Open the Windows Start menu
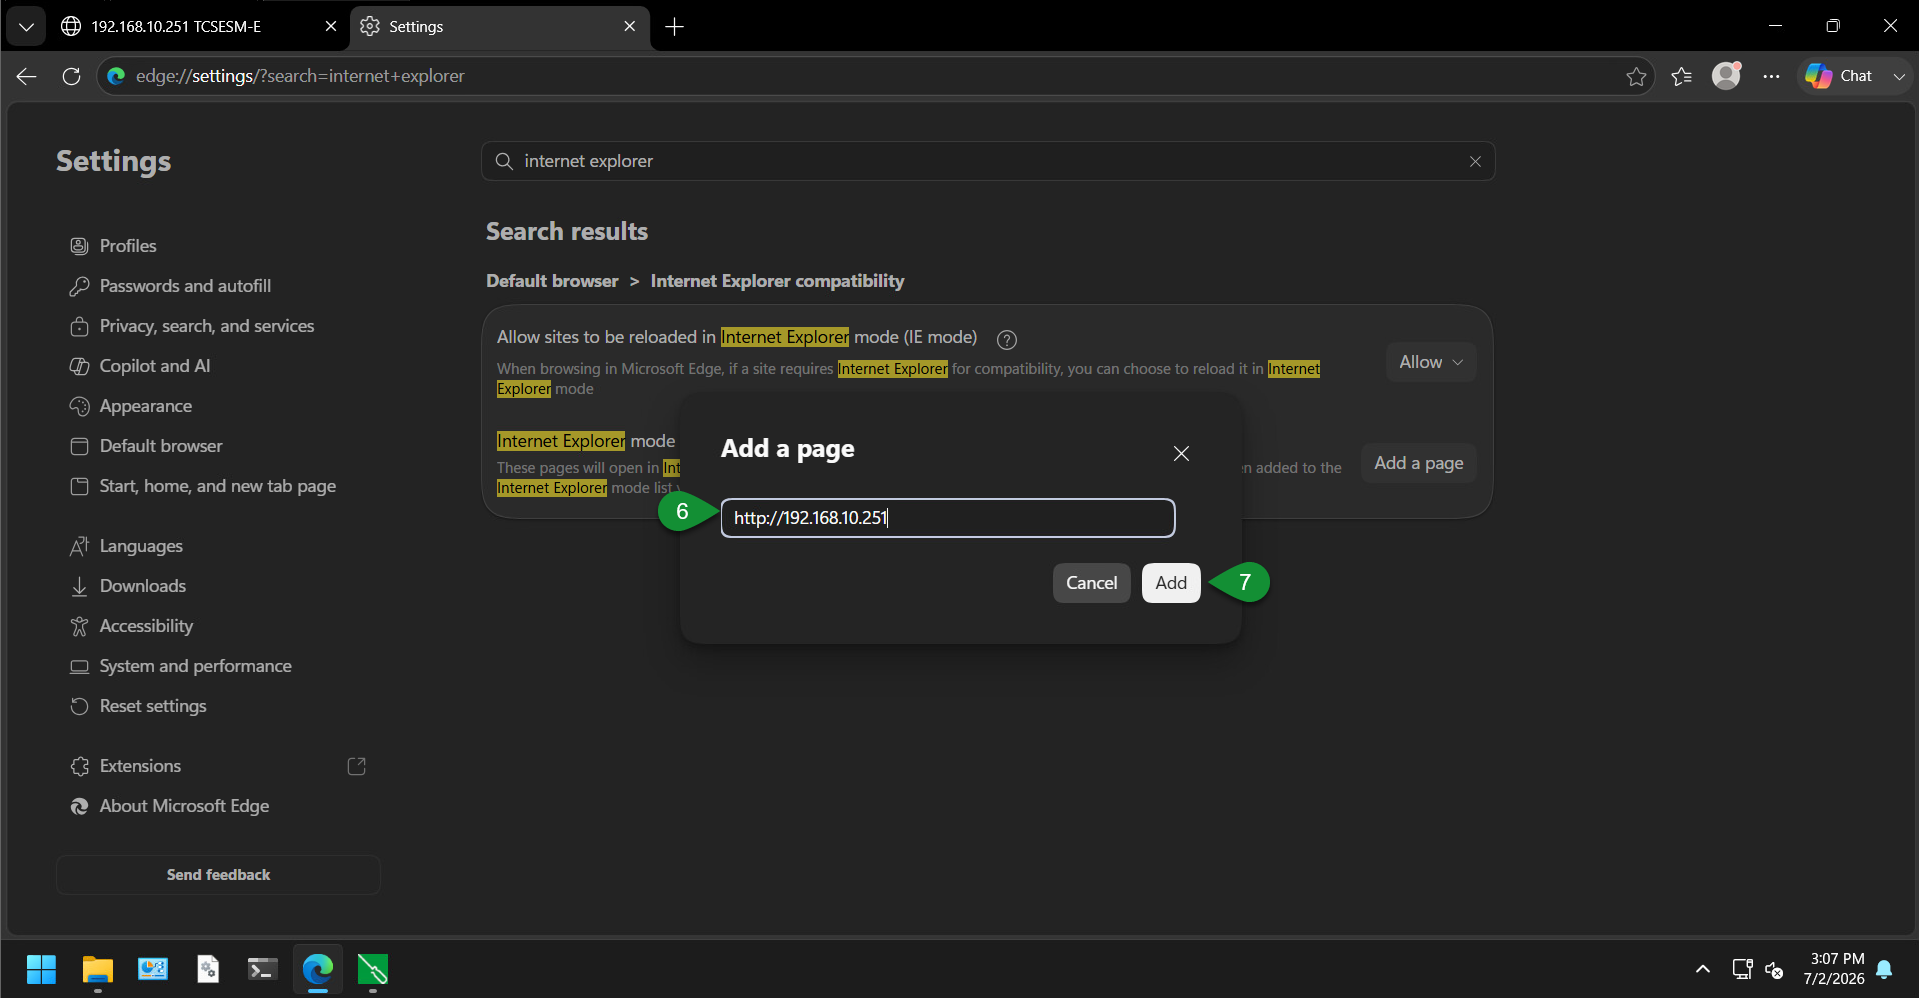This screenshot has width=1919, height=998. pyautogui.click(x=41, y=969)
